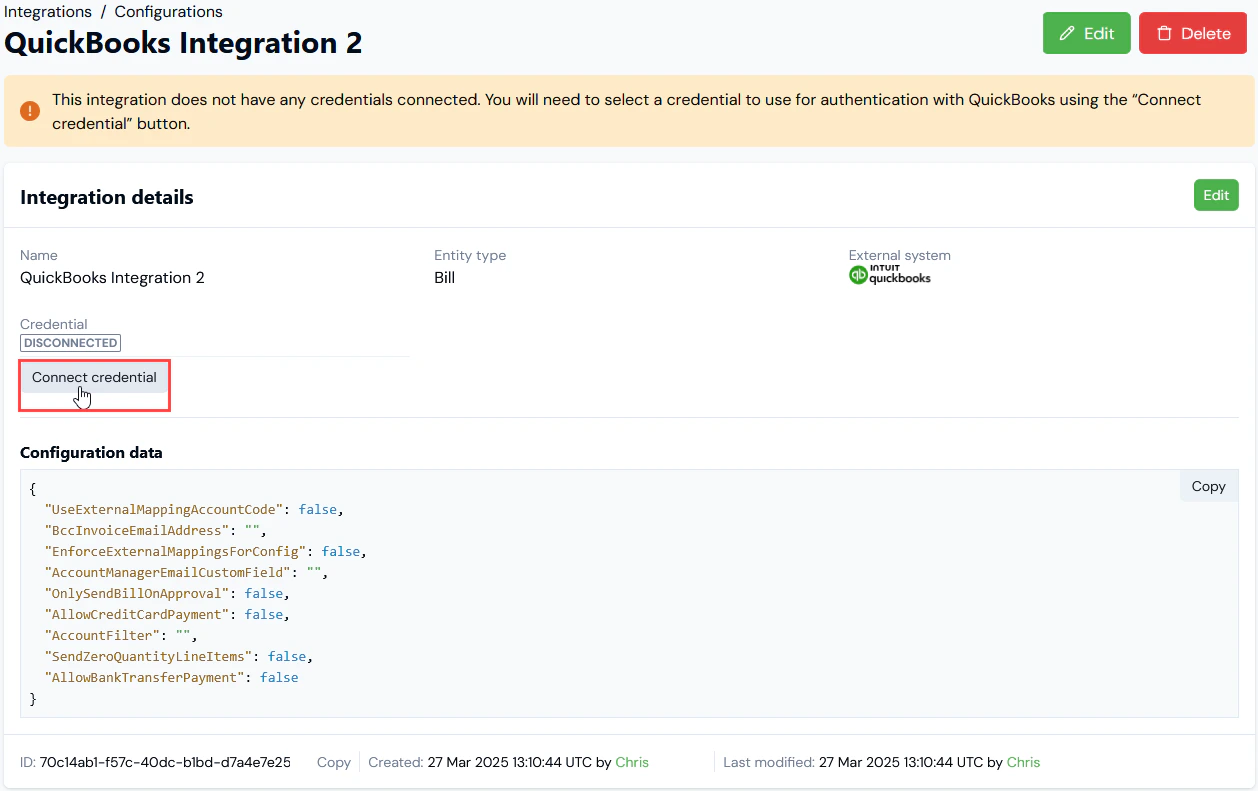This screenshot has height=791, width=1258.
Task: Click the DISCONNECTED status badge
Action: [x=70, y=343]
